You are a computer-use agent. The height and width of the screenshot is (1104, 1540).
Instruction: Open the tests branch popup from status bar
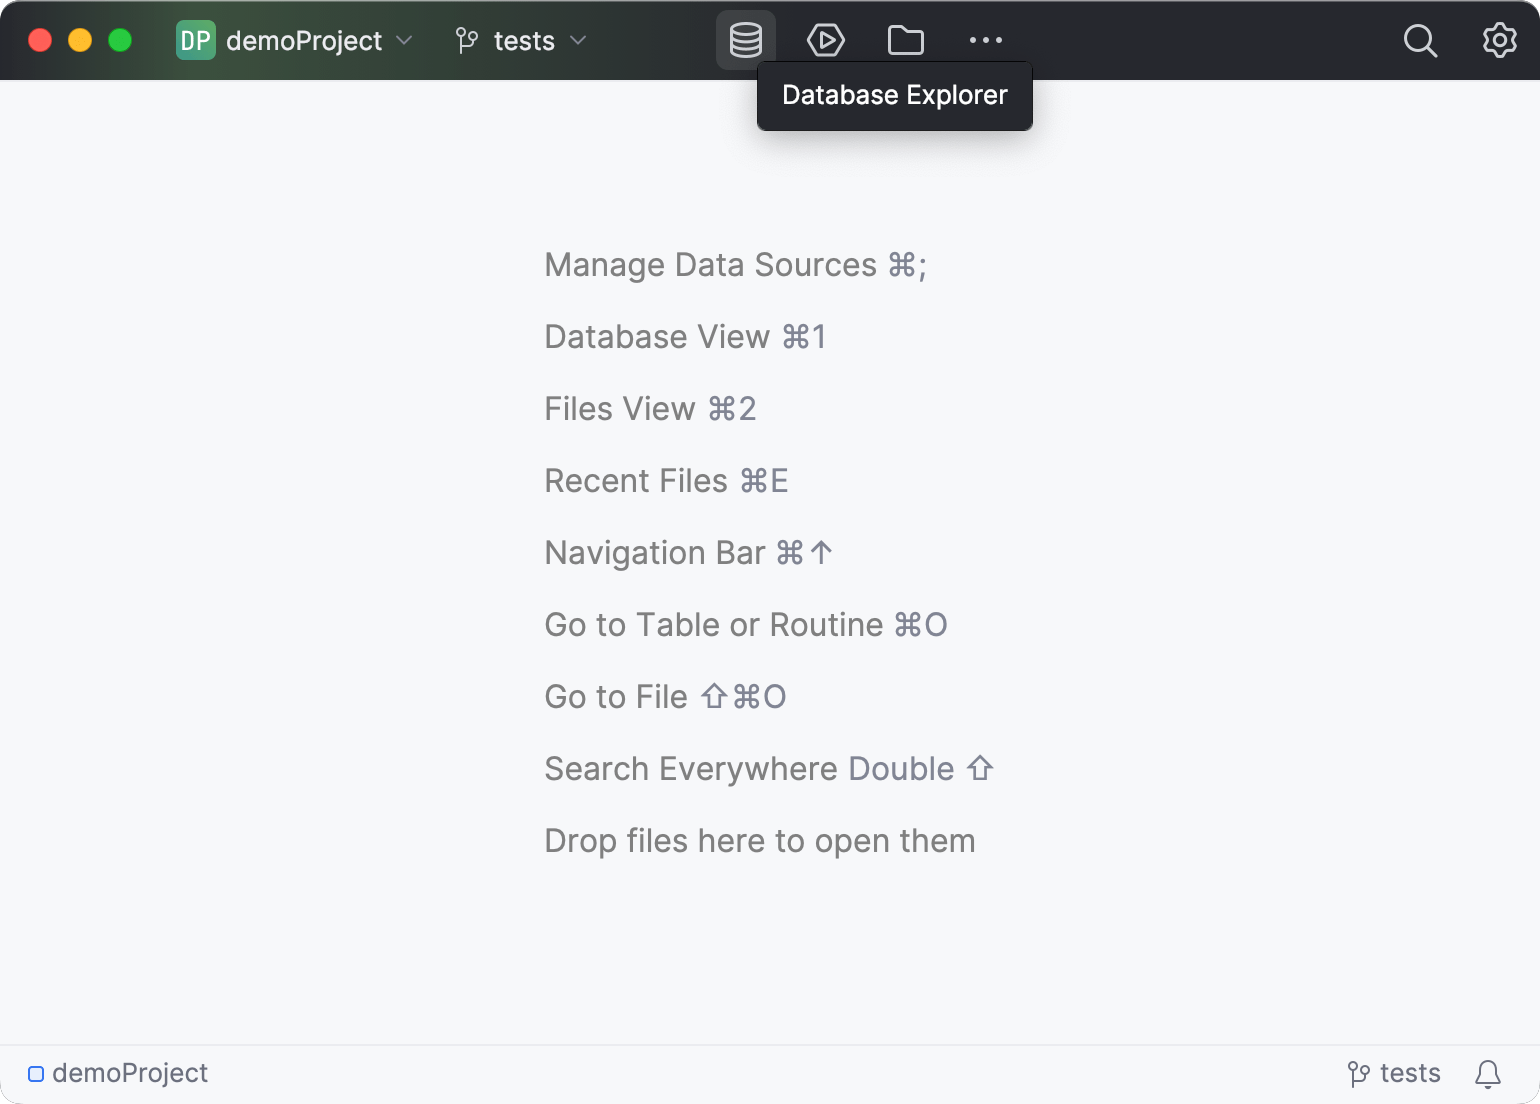click(x=1393, y=1073)
